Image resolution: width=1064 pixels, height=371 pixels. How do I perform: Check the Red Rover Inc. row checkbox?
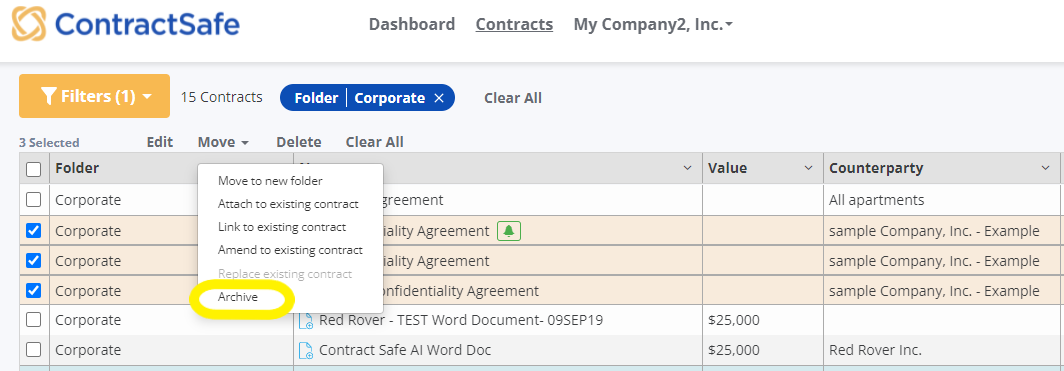33,350
